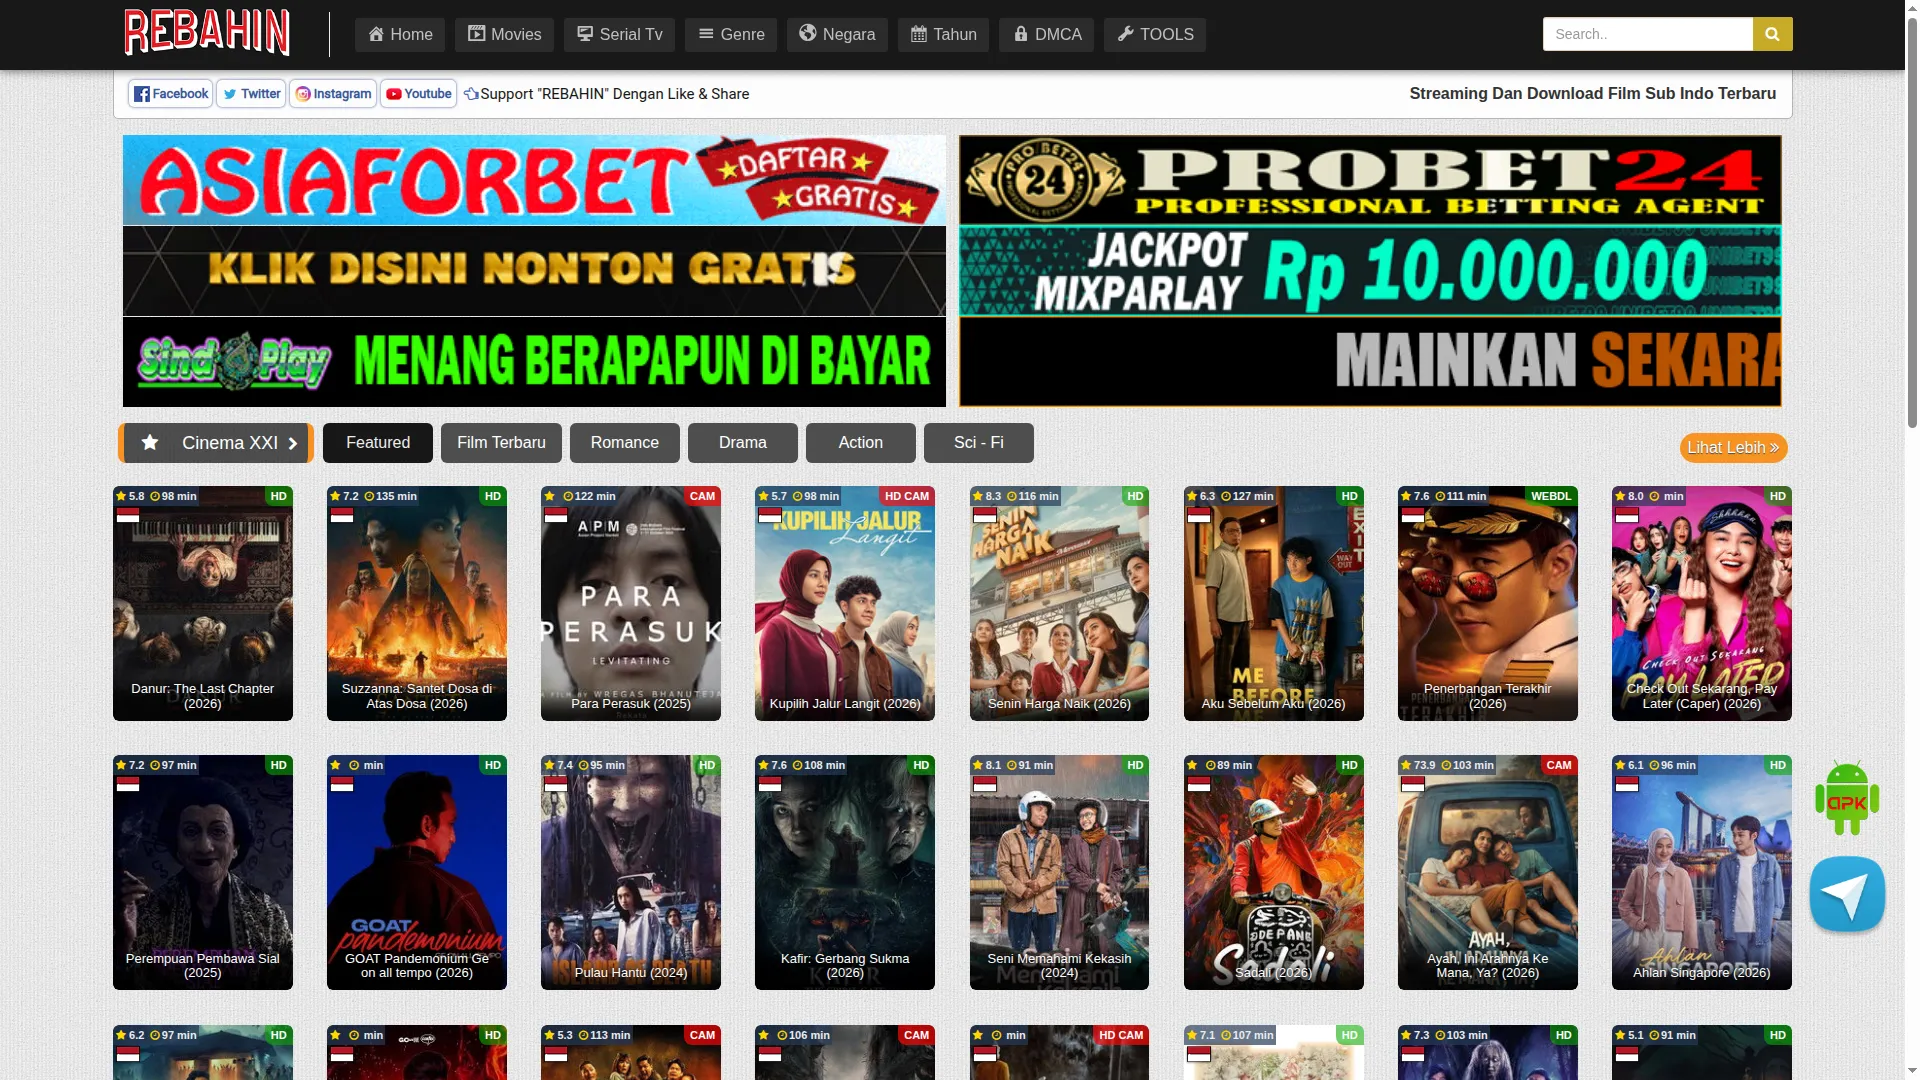Open Kupilih Jalur Langit (2026) poster
The height and width of the screenshot is (1080, 1920).
(845, 604)
